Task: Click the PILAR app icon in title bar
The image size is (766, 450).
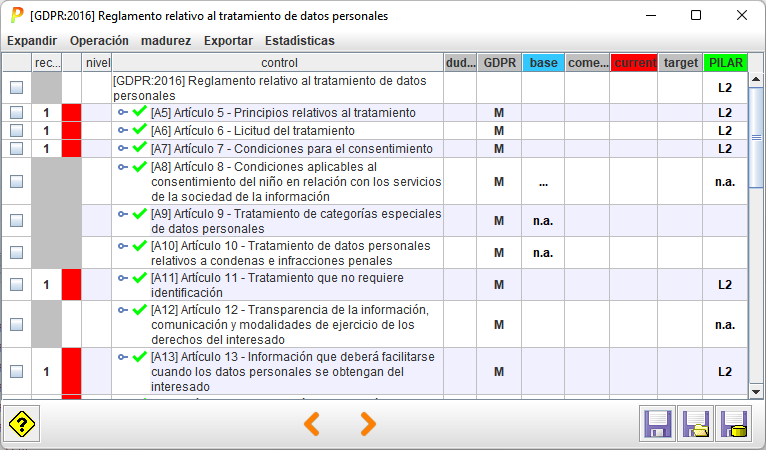Action: coord(17,15)
